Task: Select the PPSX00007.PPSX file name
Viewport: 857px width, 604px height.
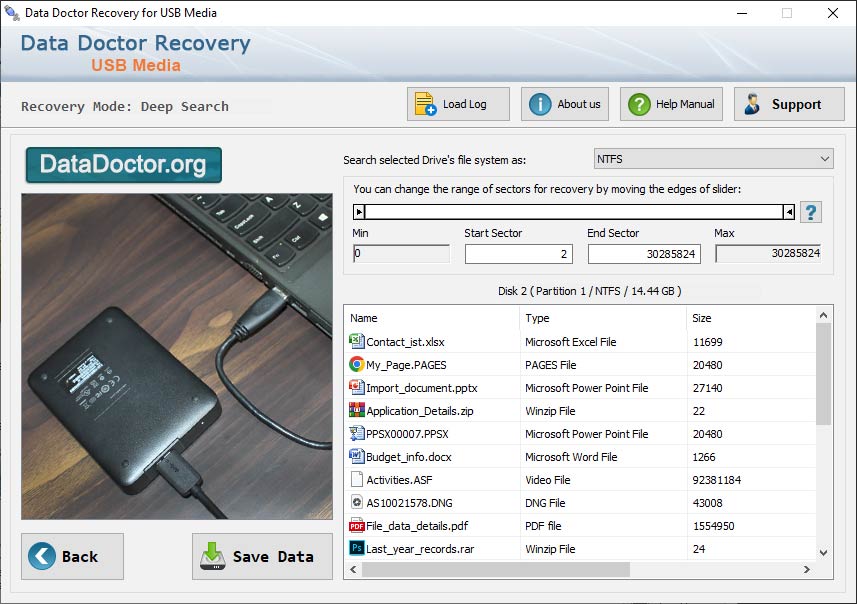Action: (407, 434)
